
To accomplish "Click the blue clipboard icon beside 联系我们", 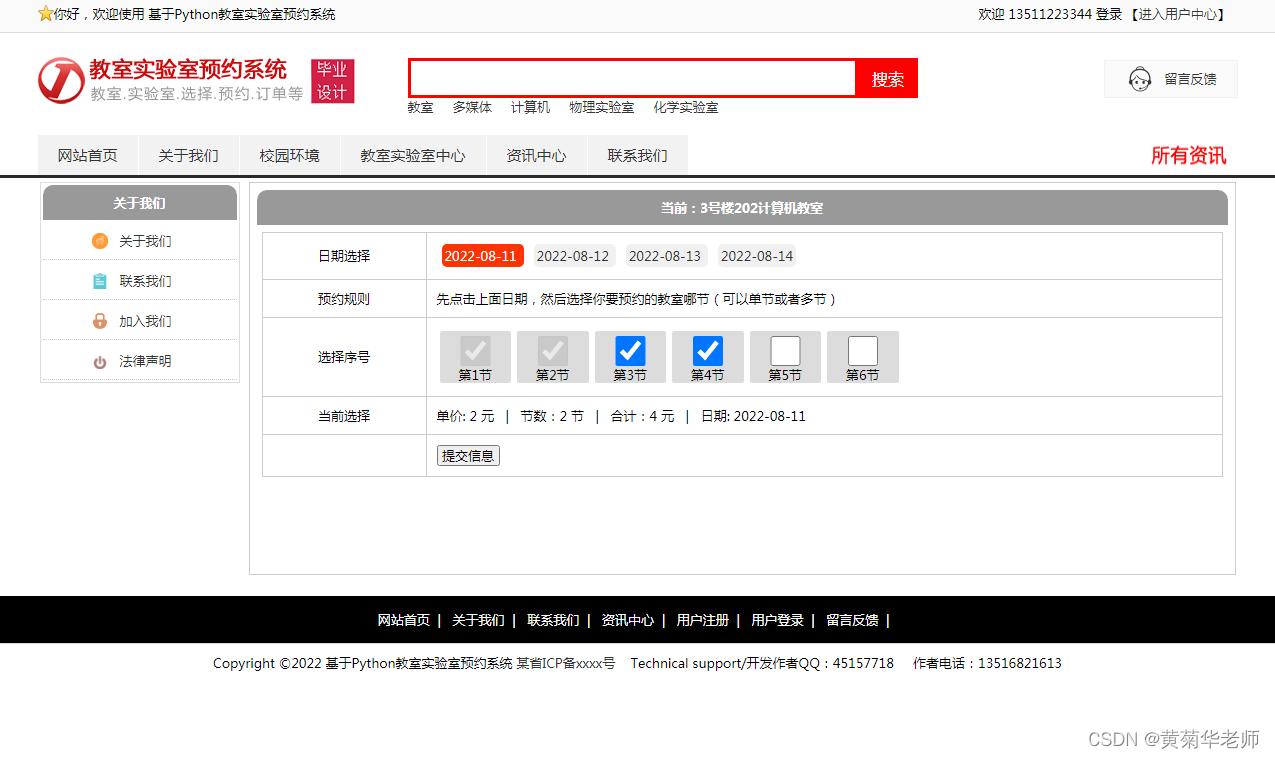I will point(100,281).
